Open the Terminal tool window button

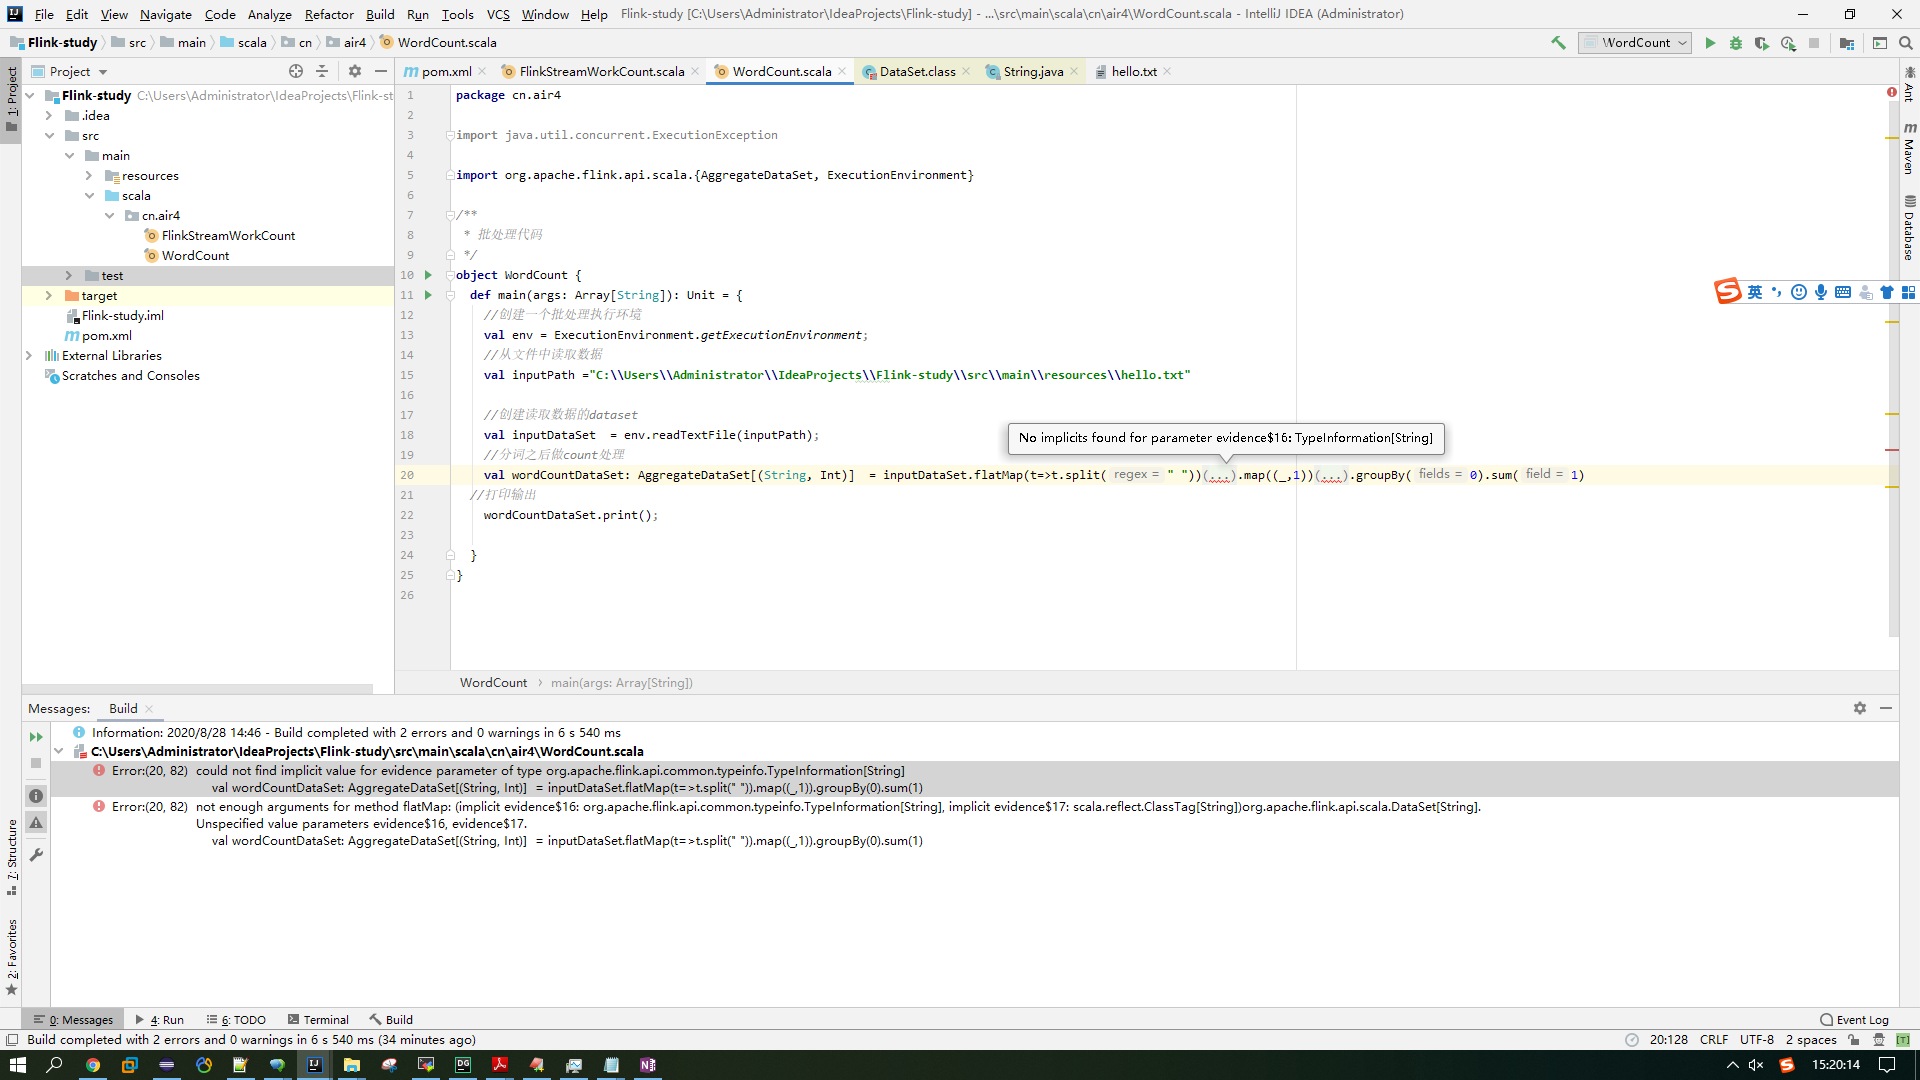pyautogui.click(x=318, y=1020)
